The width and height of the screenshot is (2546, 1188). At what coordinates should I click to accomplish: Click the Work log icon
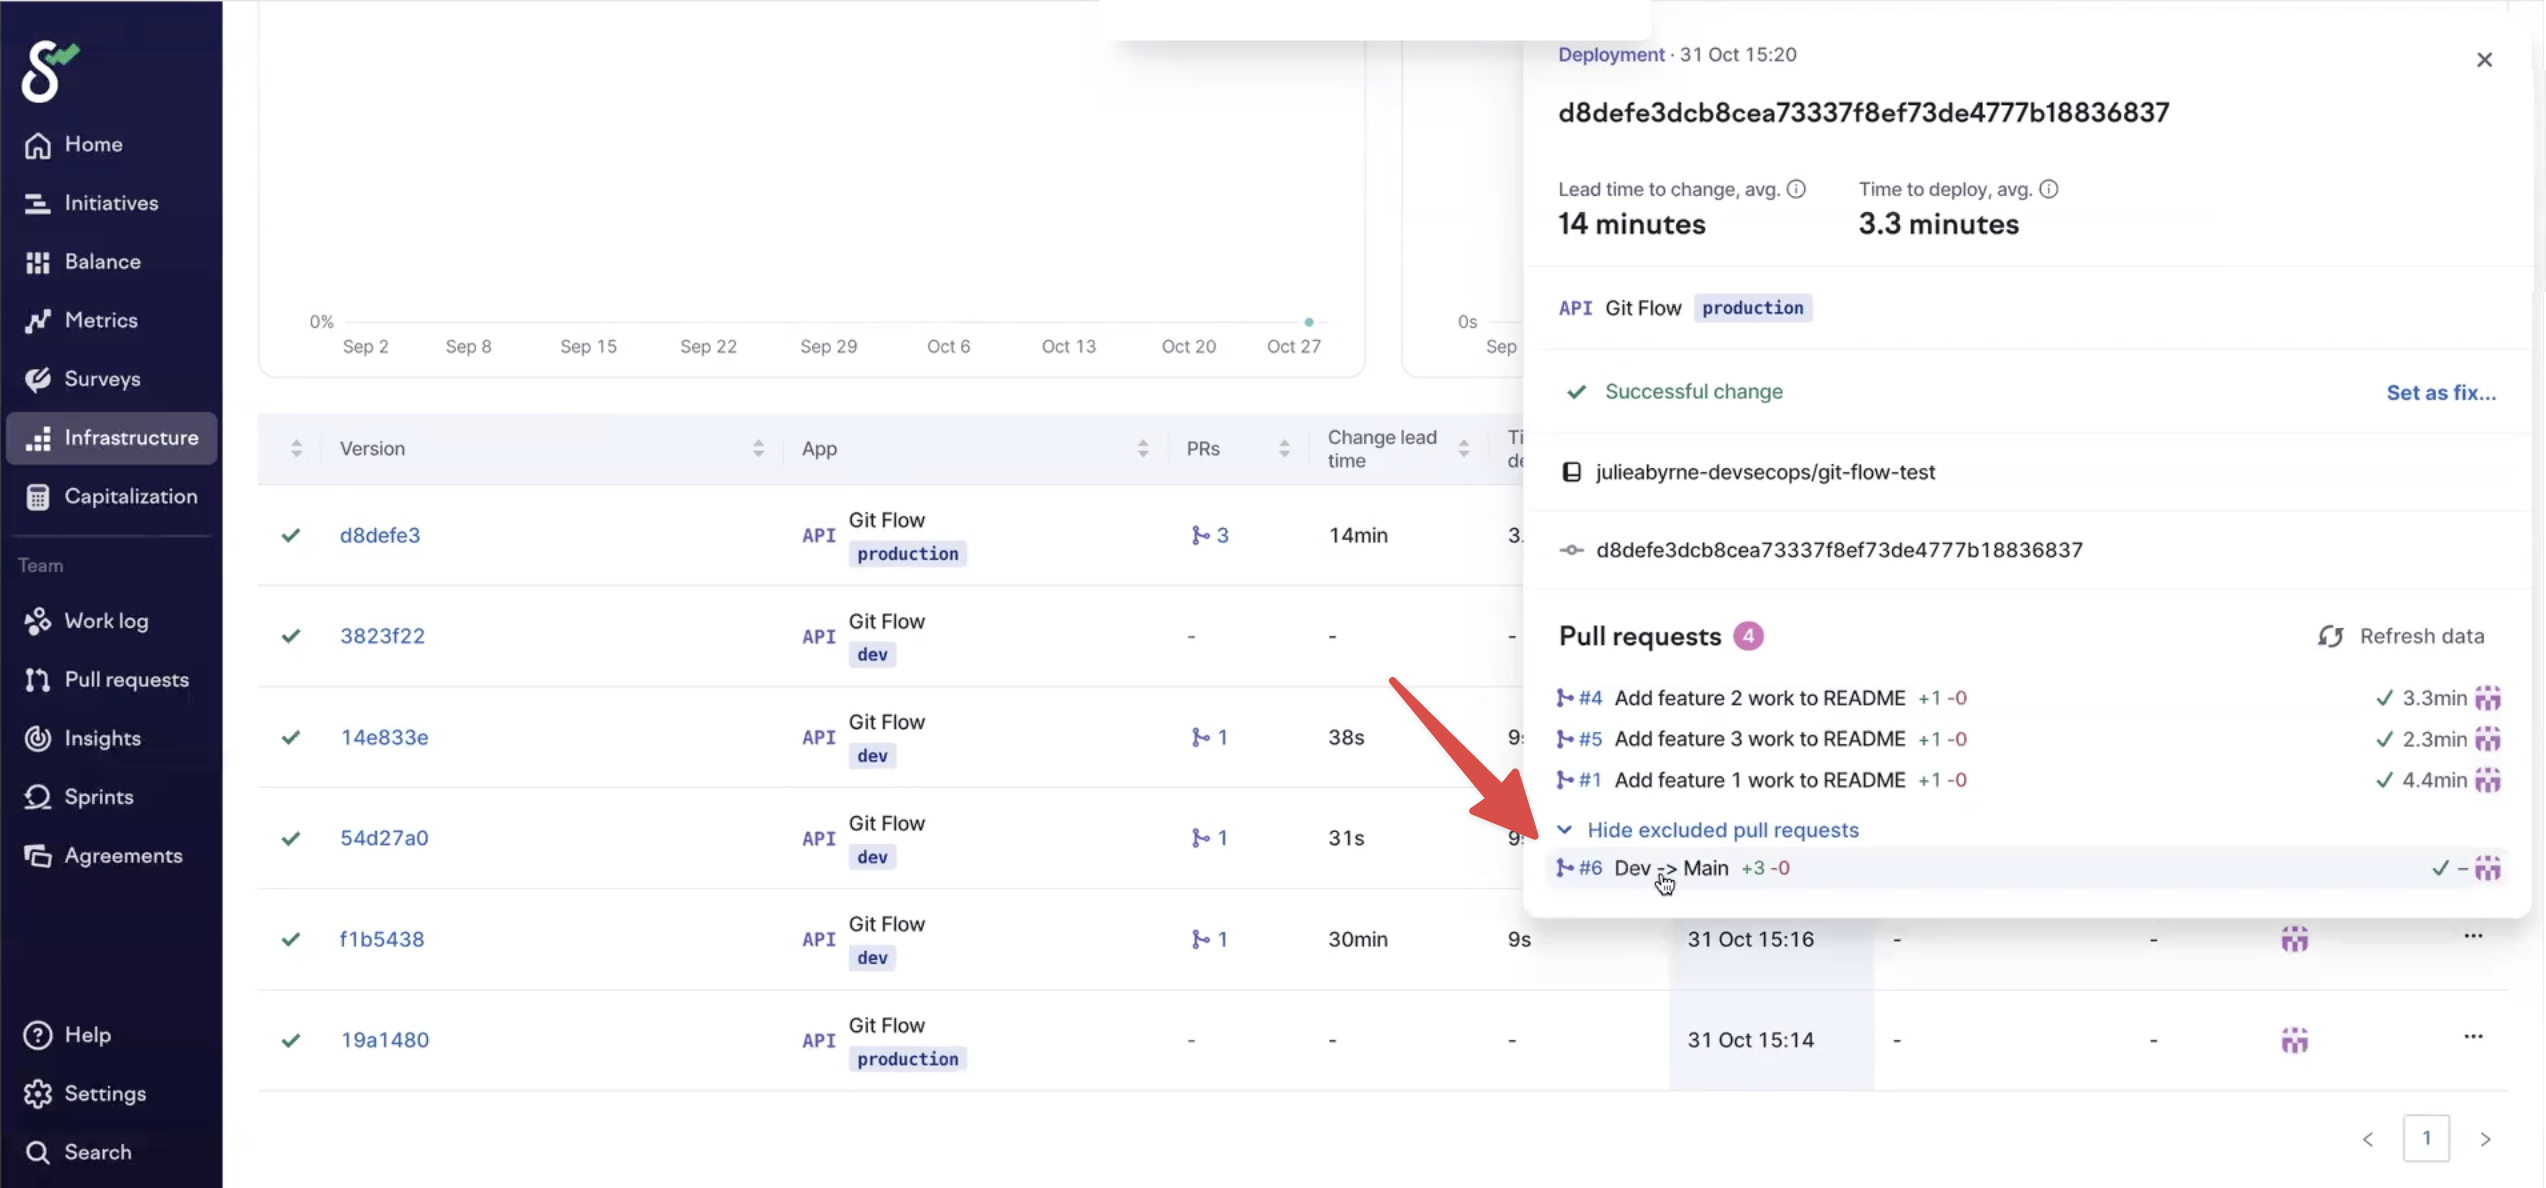pyautogui.click(x=38, y=621)
